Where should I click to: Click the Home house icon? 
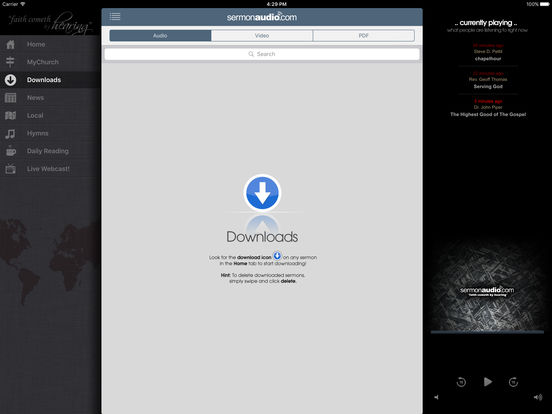(x=11, y=44)
